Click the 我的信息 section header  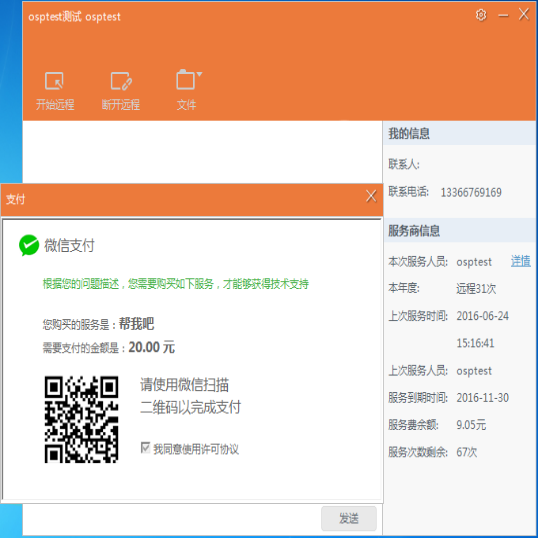[x=459, y=133]
